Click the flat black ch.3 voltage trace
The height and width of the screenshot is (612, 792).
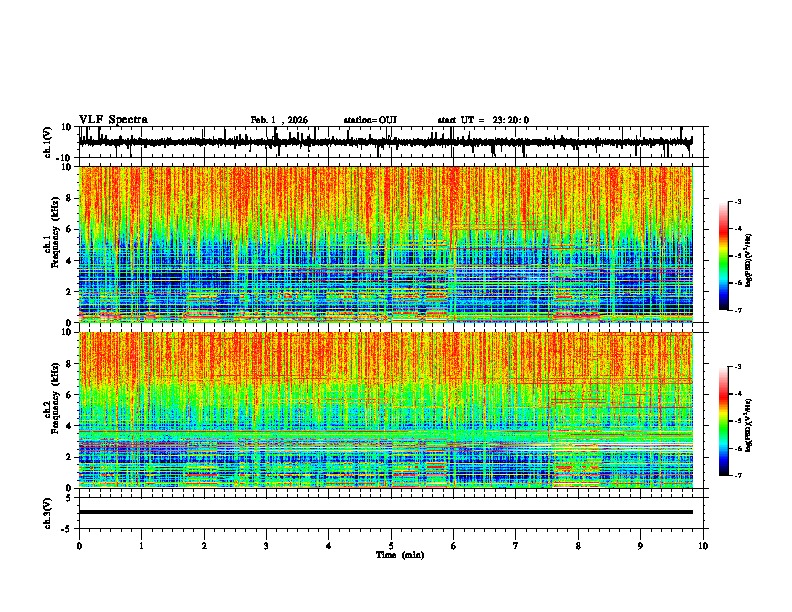click(x=385, y=512)
